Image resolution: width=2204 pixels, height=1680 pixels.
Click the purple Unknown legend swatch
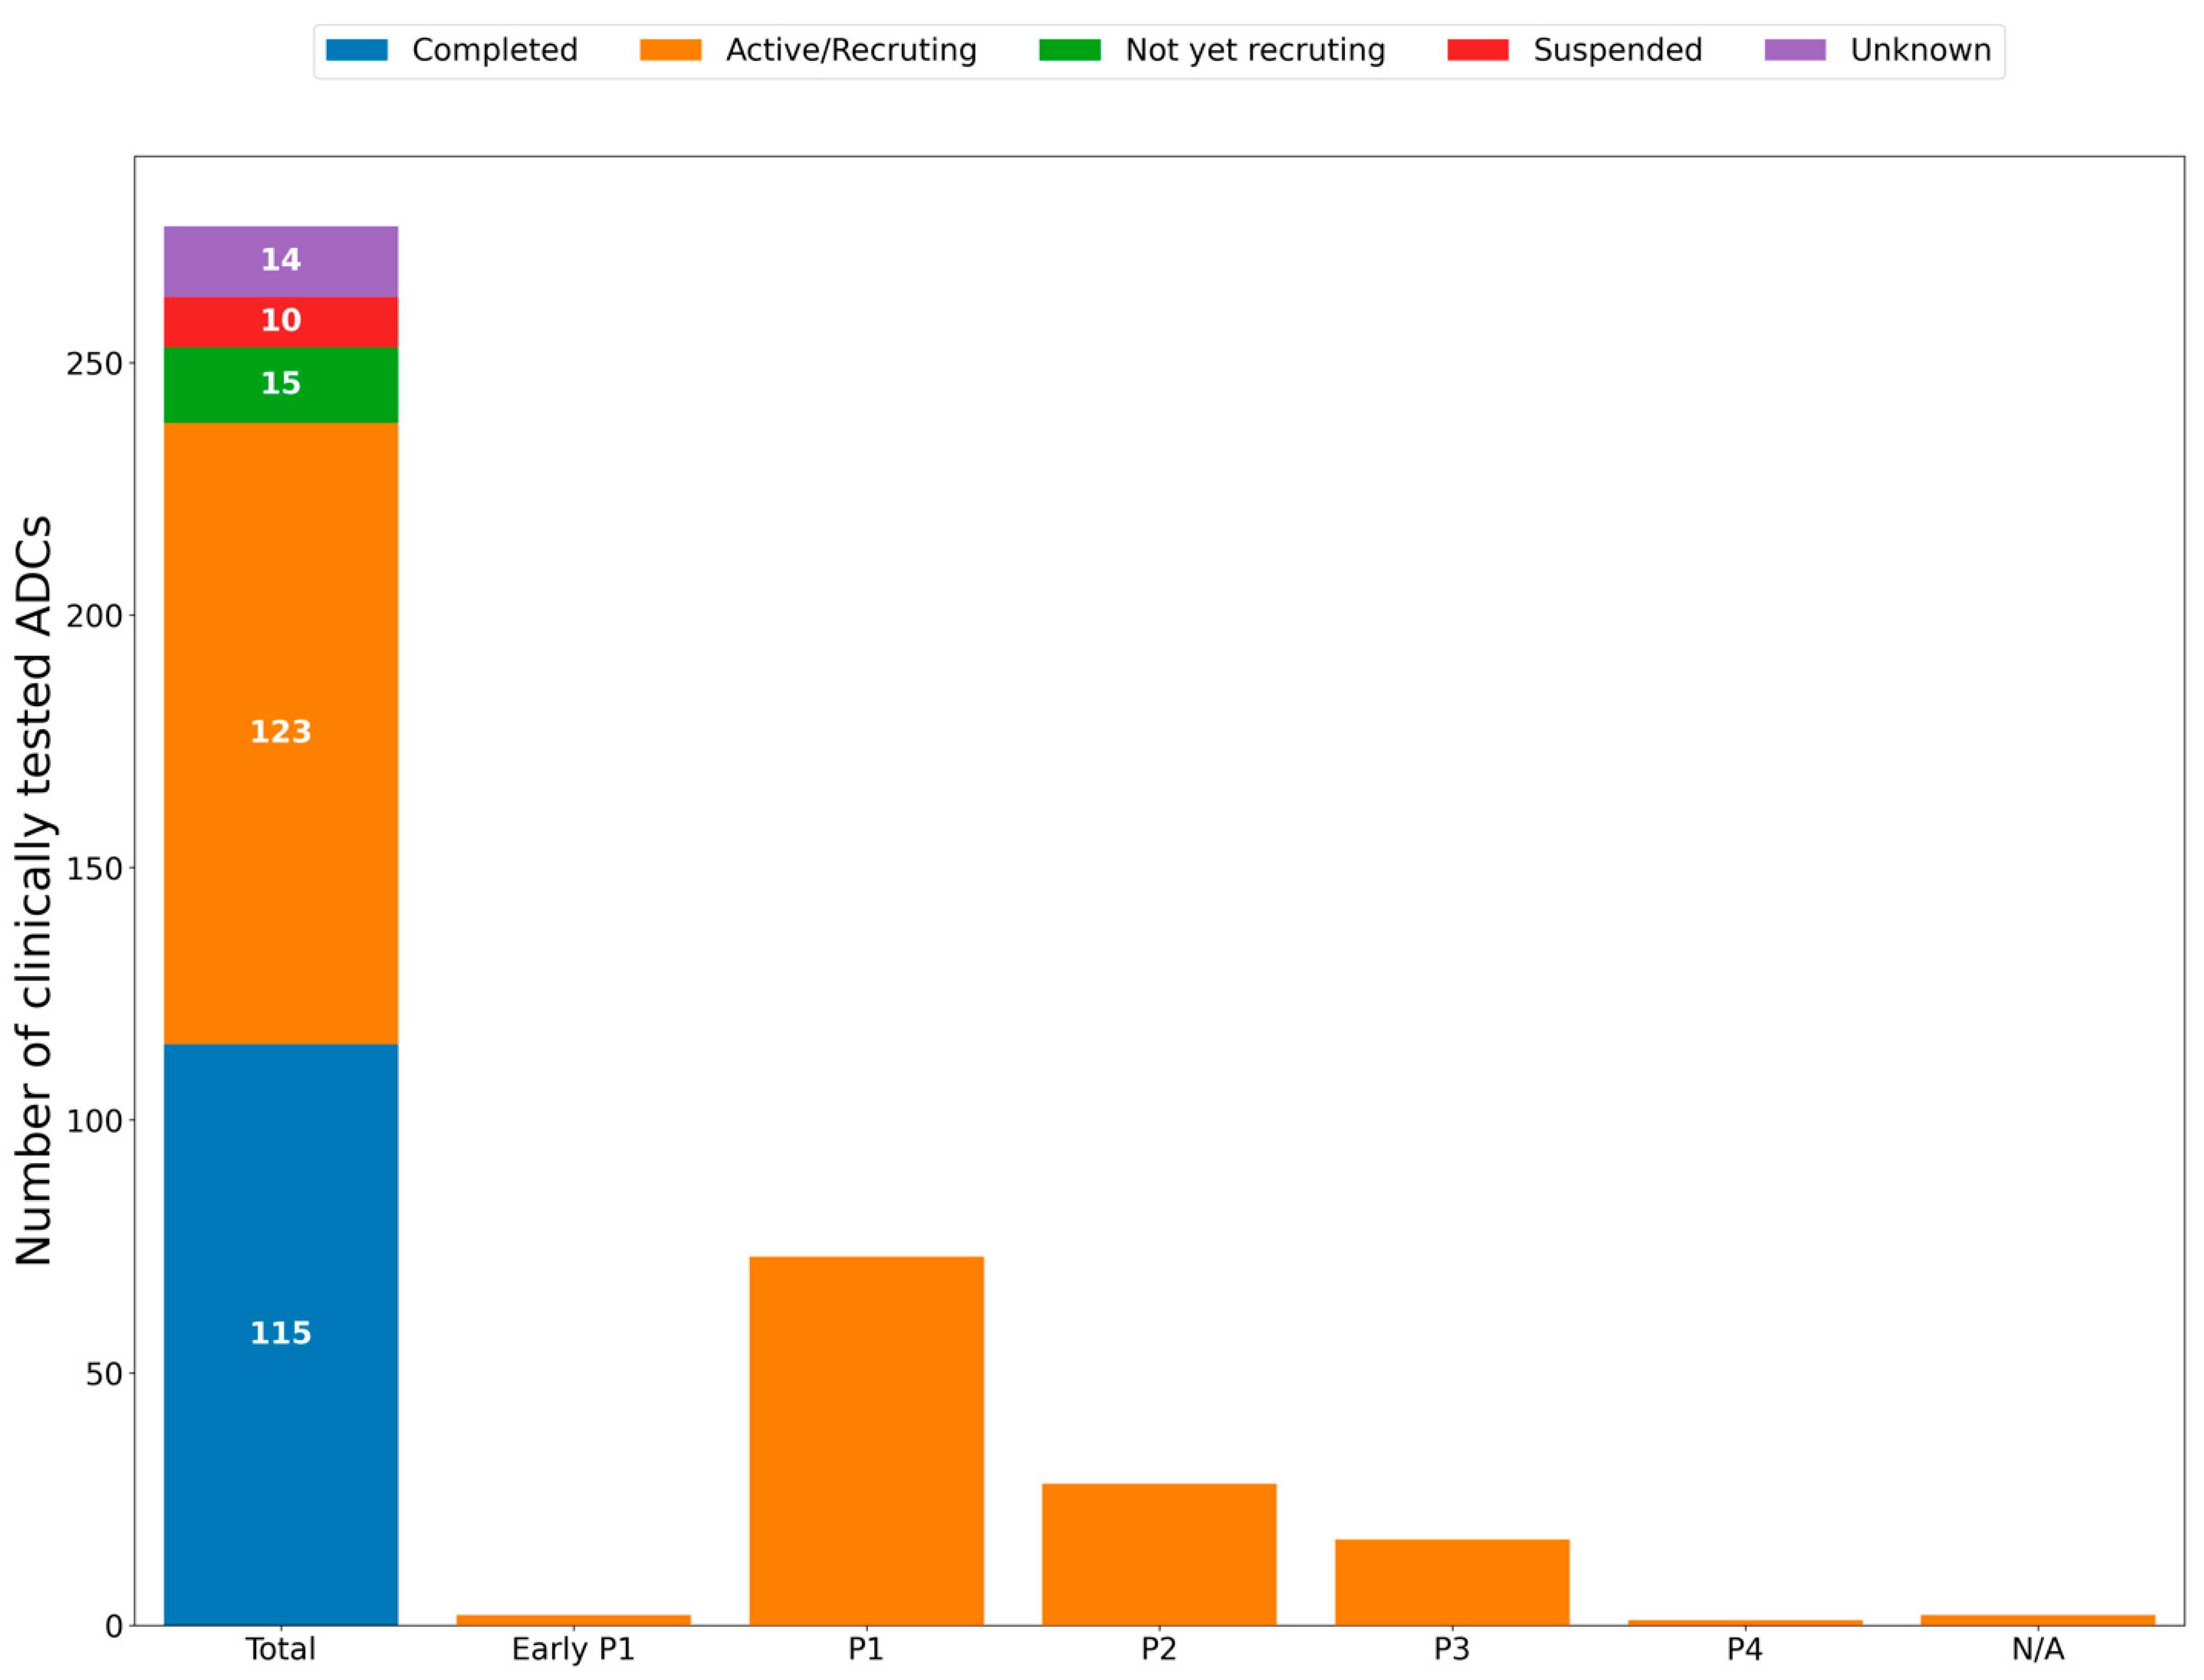click(x=1795, y=50)
